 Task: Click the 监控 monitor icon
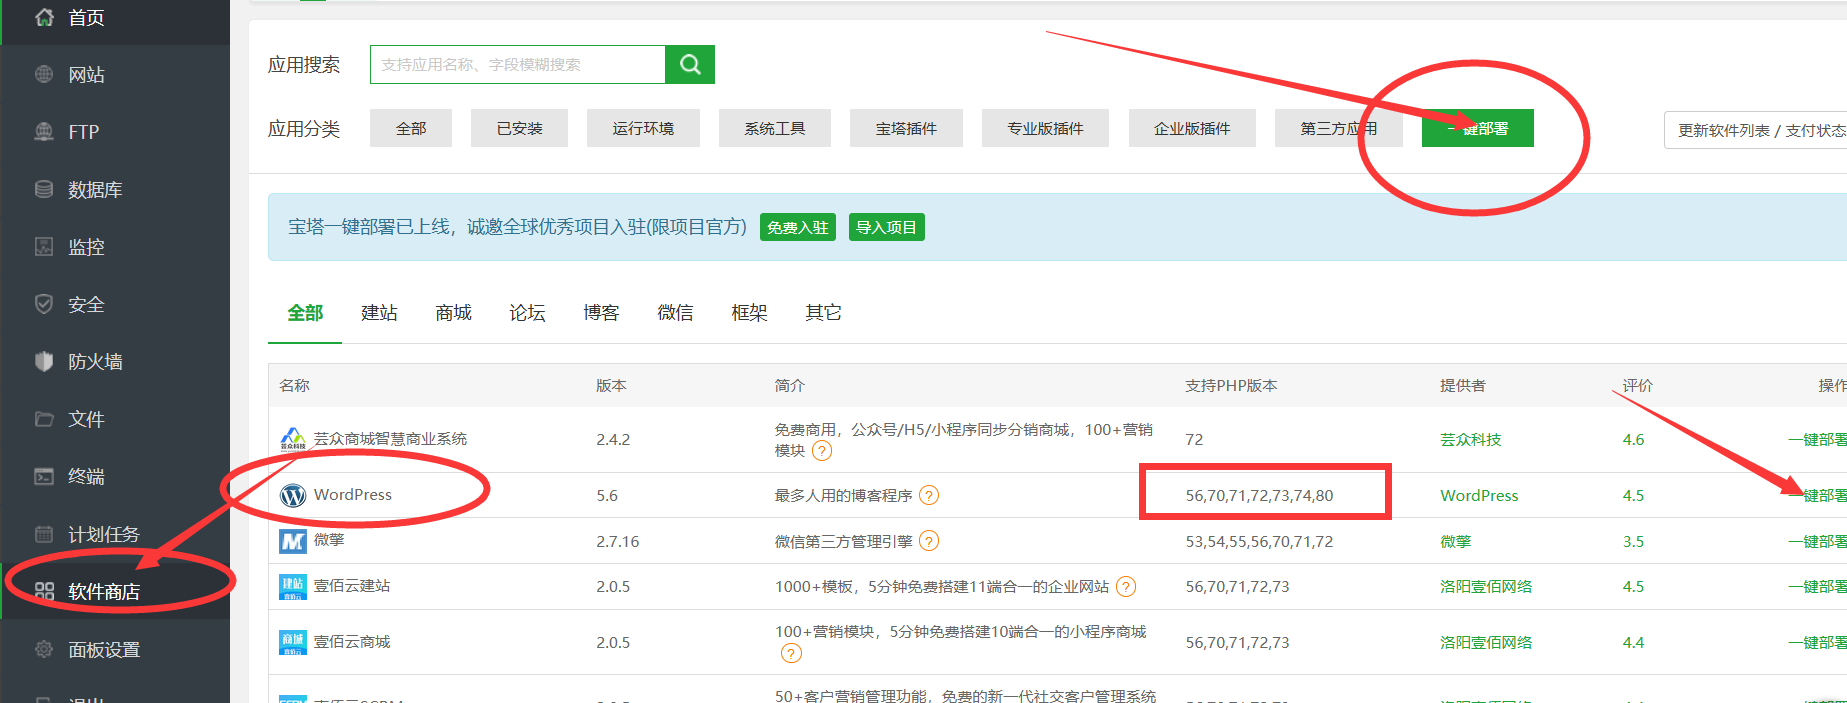click(44, 246)
